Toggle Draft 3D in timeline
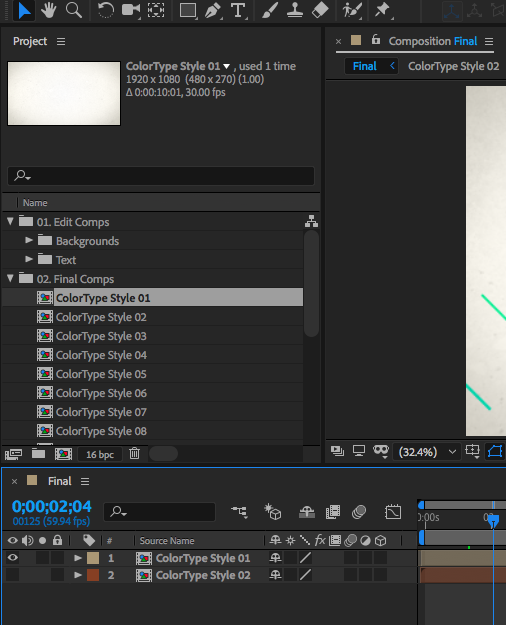This screenshot has width=506, height=625. (273, 512)
